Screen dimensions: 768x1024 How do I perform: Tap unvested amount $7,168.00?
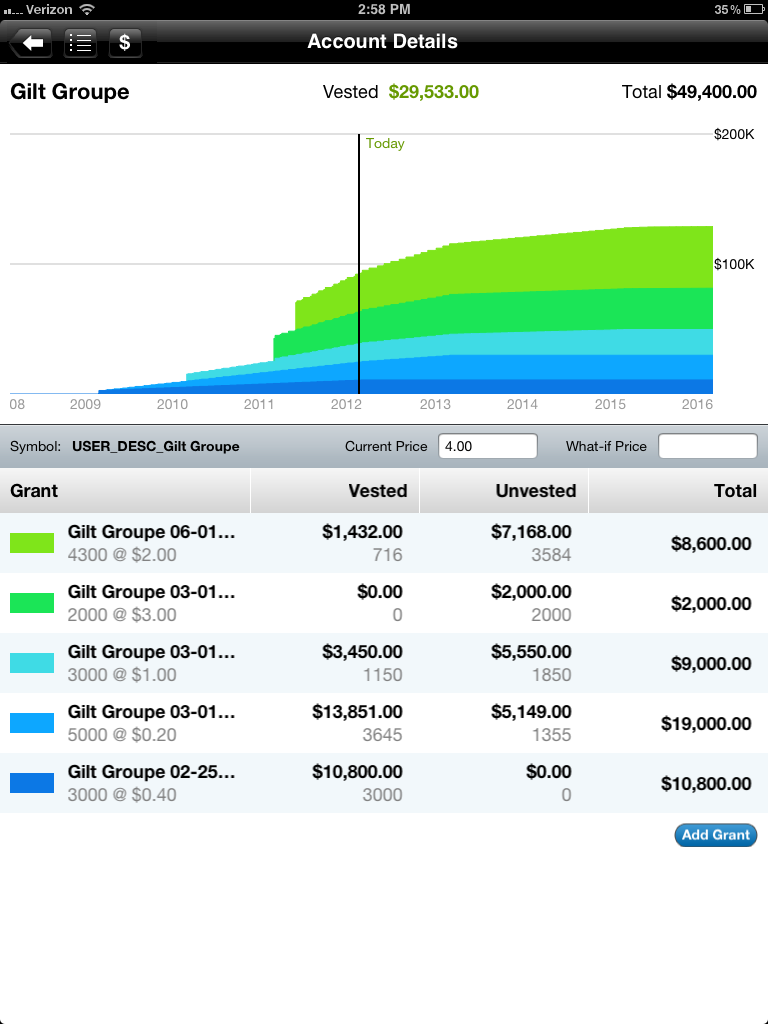[532, 532]
